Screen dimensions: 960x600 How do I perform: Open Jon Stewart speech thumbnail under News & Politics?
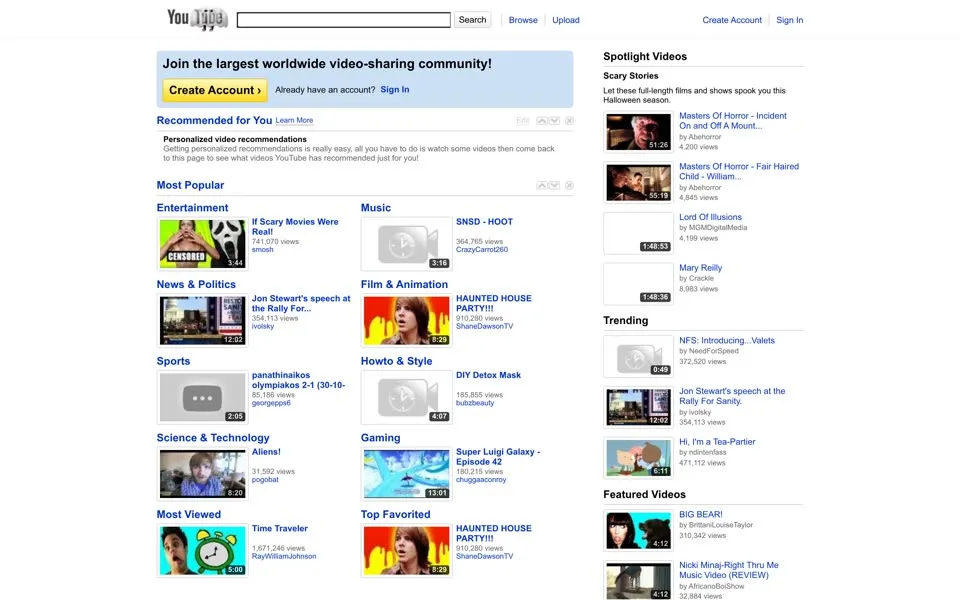point(203,320)
